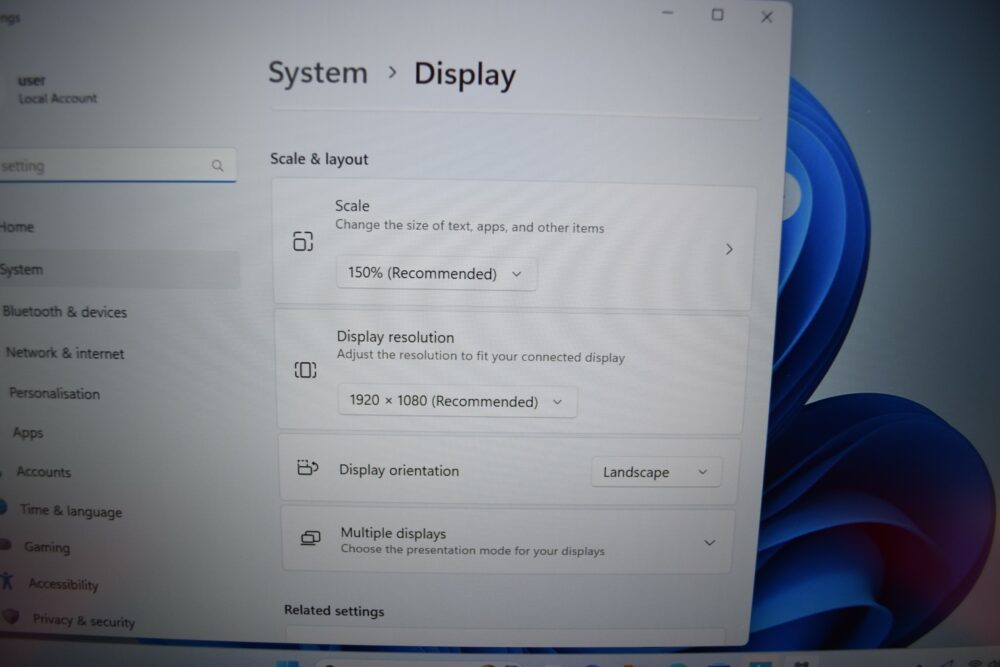The height and width of the screenshot is (667, 1000).
Task: Open Gaming settings
Action: [47, 547]
